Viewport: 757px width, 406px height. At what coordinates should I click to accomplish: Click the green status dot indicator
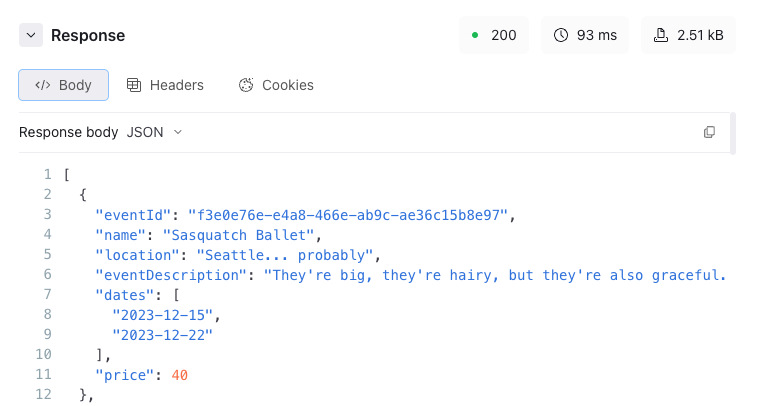pos(475,35)
